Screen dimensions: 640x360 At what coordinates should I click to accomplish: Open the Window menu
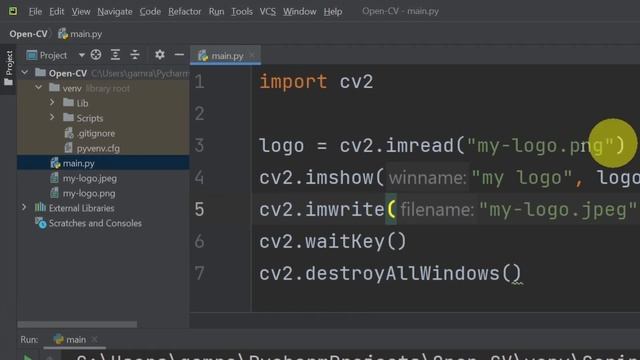point(300,11)
